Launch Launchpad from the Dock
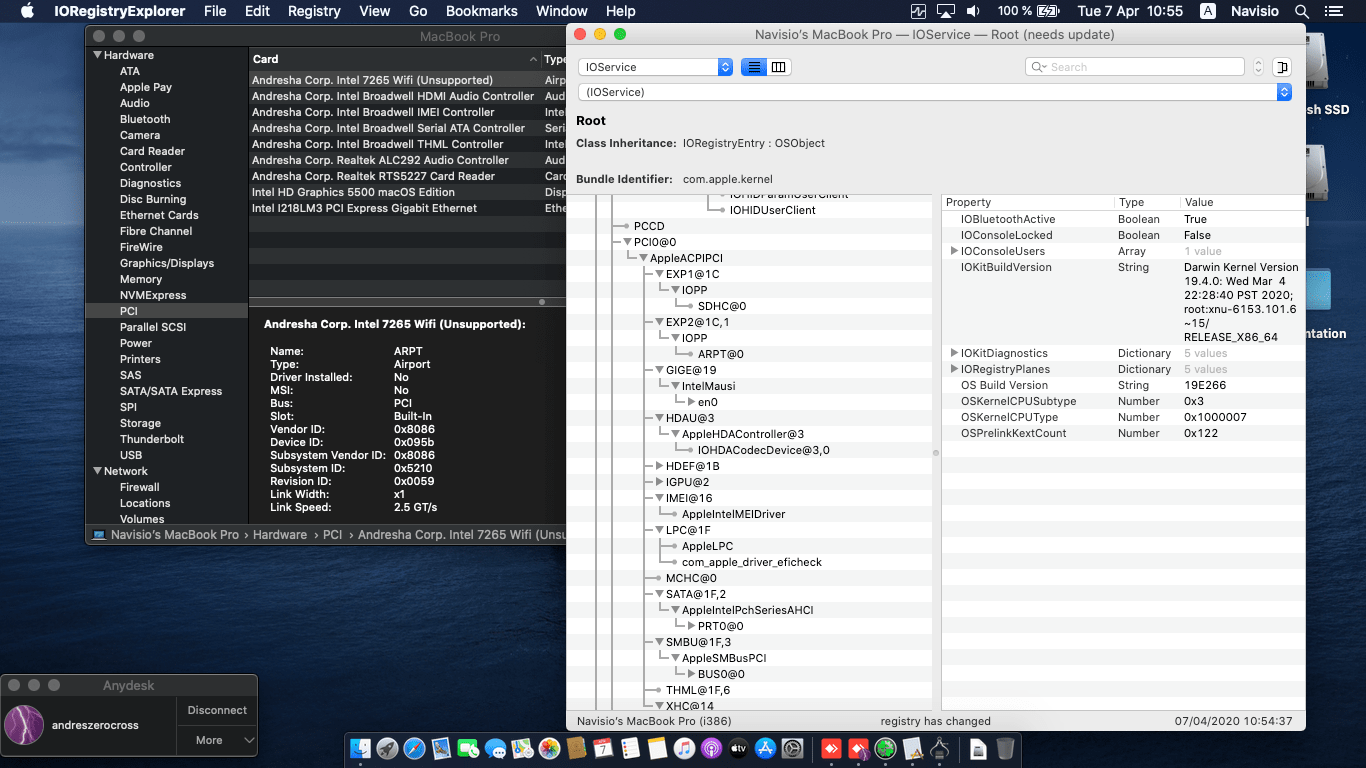Image resolution: width=1366 pixels, height=768 pixels. pyautogui.click(x=387, y=748)
